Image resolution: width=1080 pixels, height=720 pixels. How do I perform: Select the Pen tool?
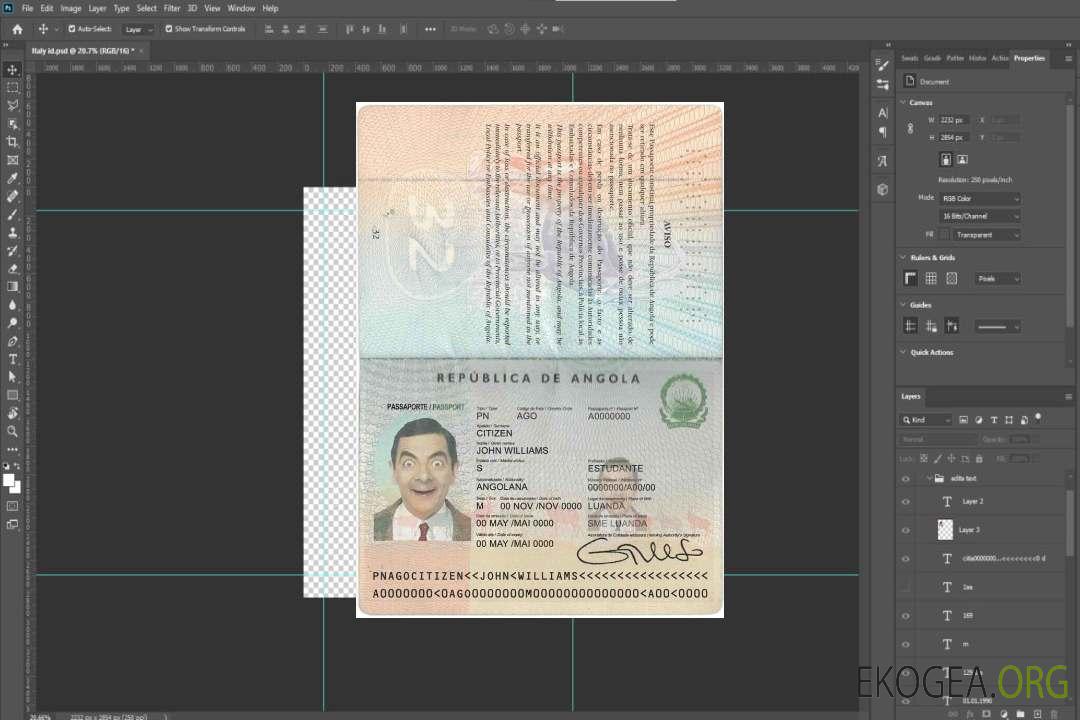pos(12,341)
